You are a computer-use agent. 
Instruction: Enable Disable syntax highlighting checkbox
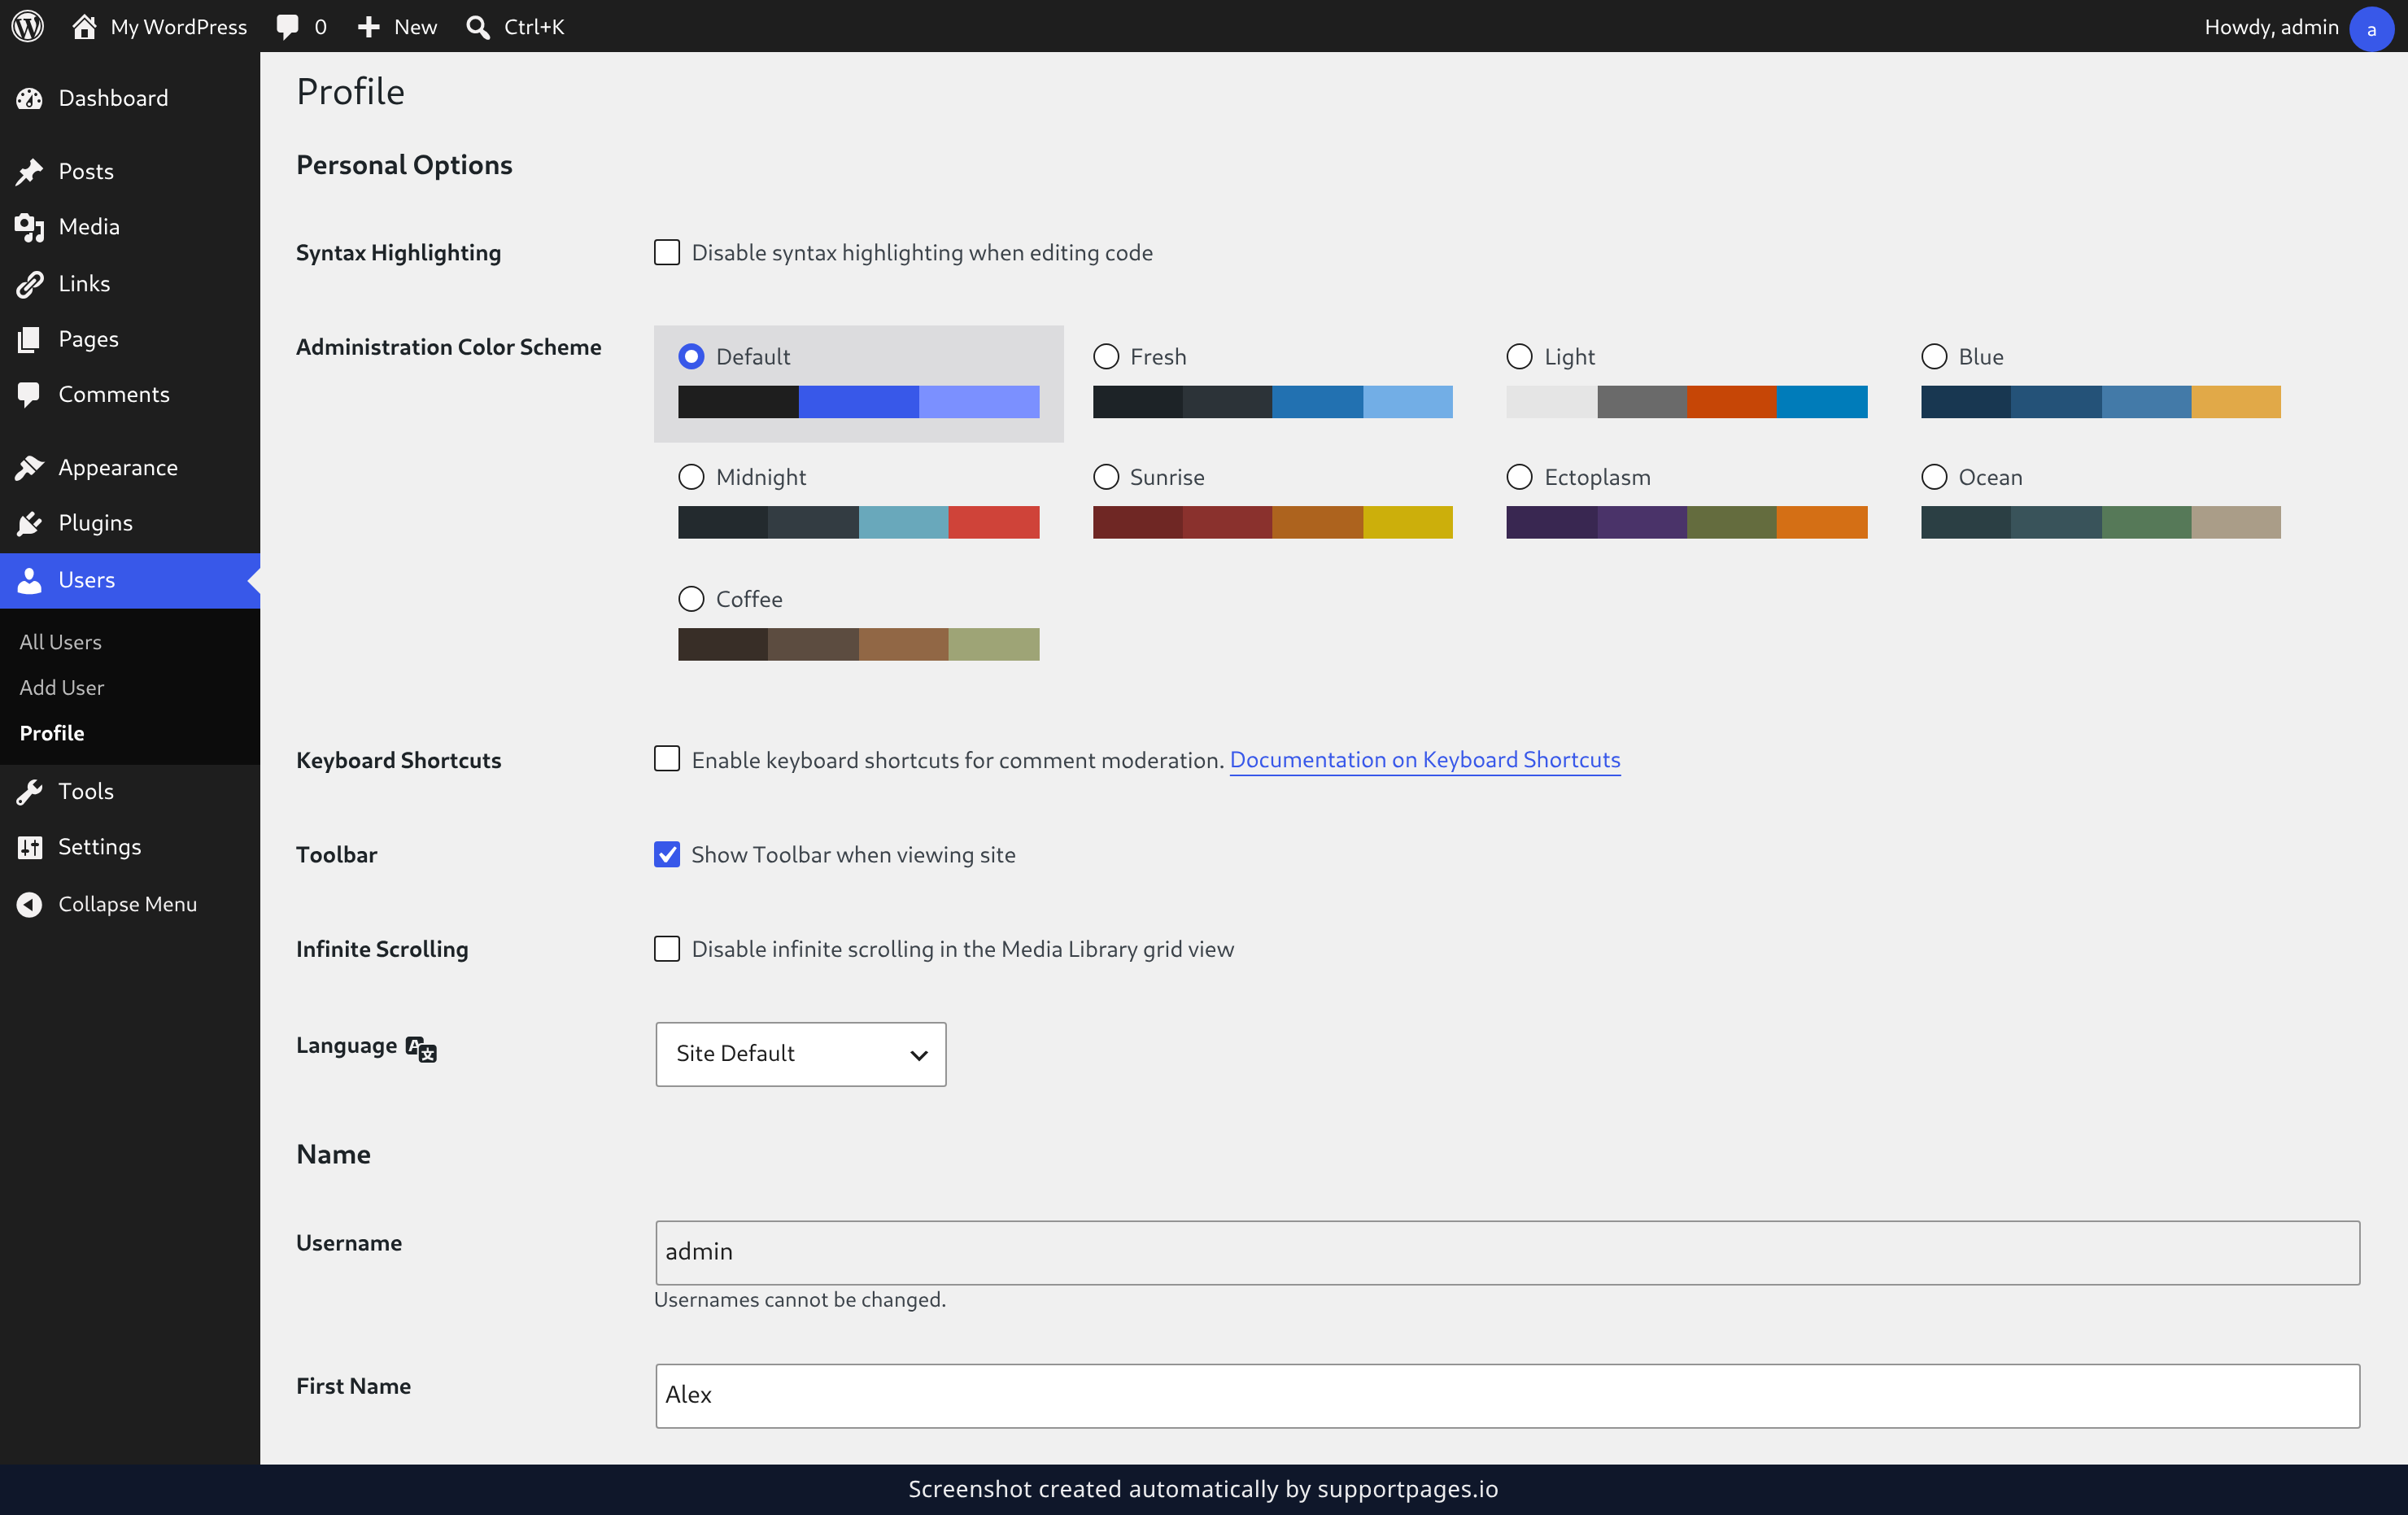[x=667, y=252]
